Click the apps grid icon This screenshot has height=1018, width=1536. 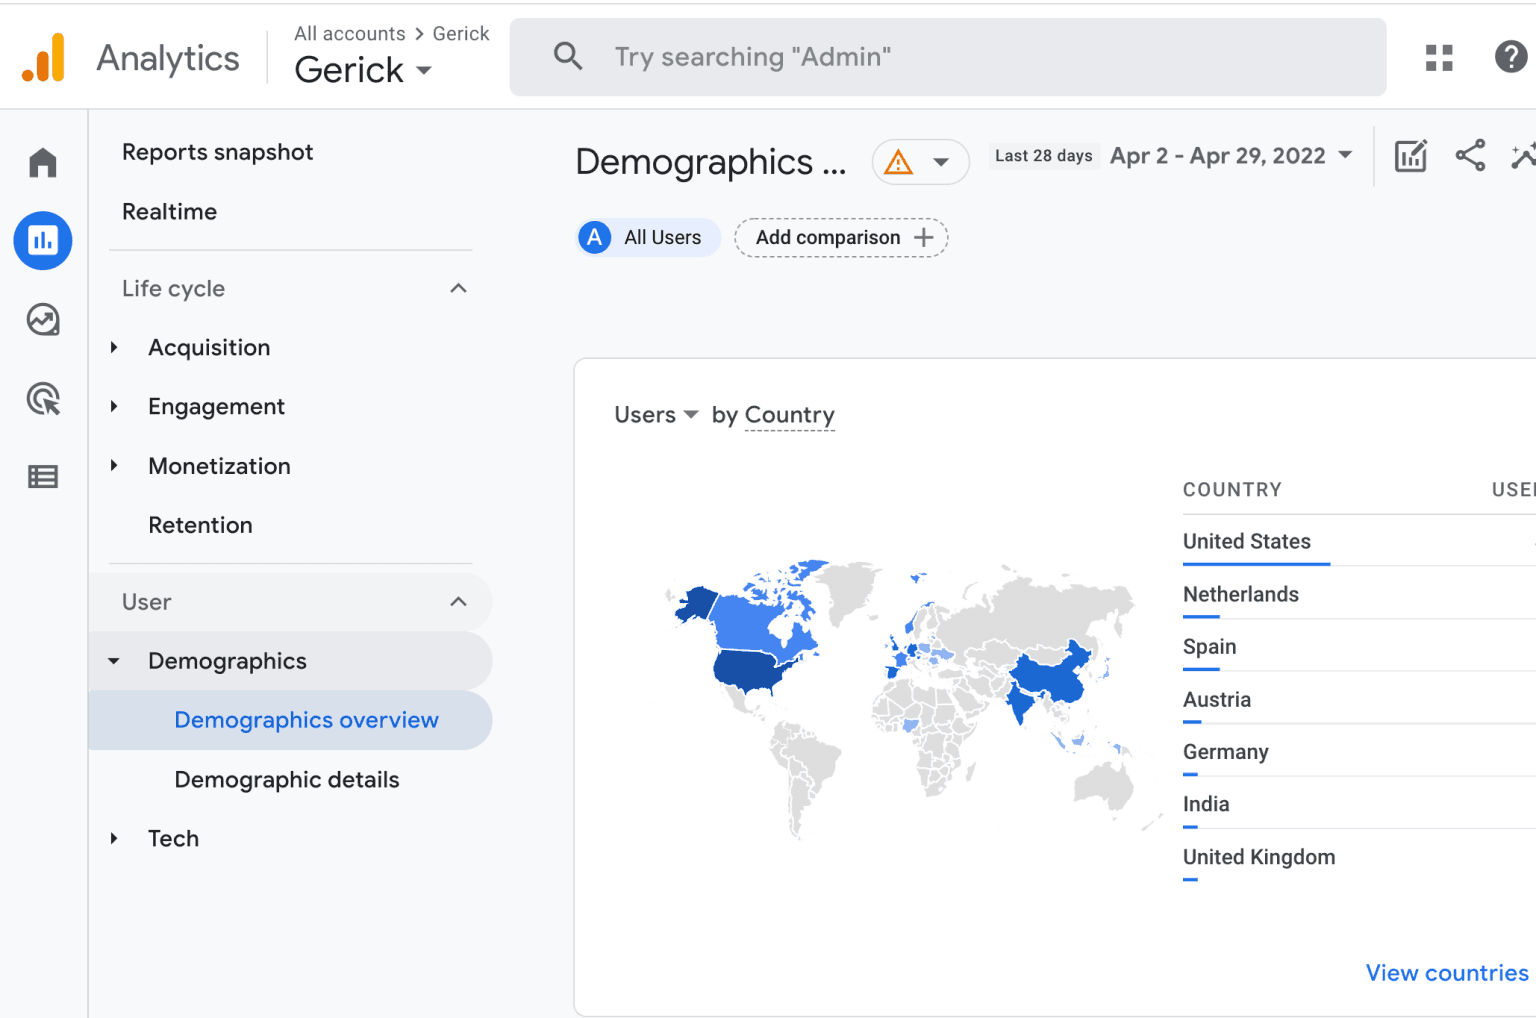[1438, 58]
